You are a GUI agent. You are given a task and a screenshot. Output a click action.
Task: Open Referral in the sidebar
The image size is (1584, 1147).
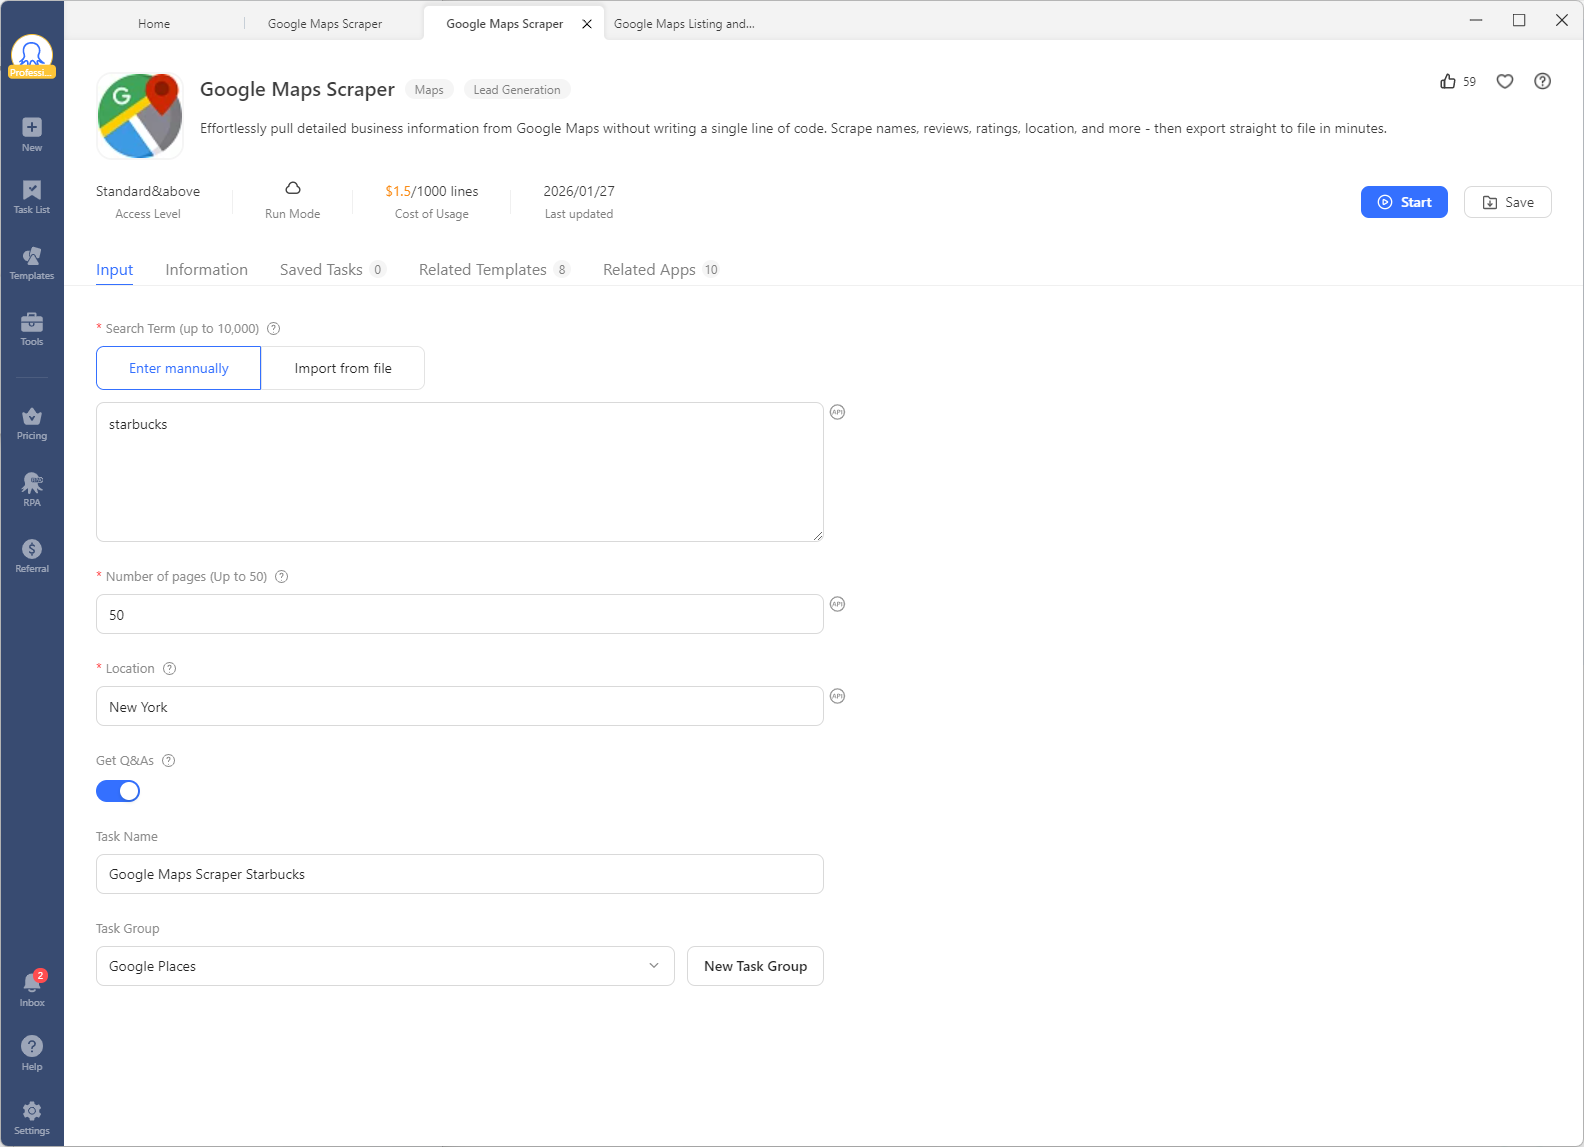32,556
